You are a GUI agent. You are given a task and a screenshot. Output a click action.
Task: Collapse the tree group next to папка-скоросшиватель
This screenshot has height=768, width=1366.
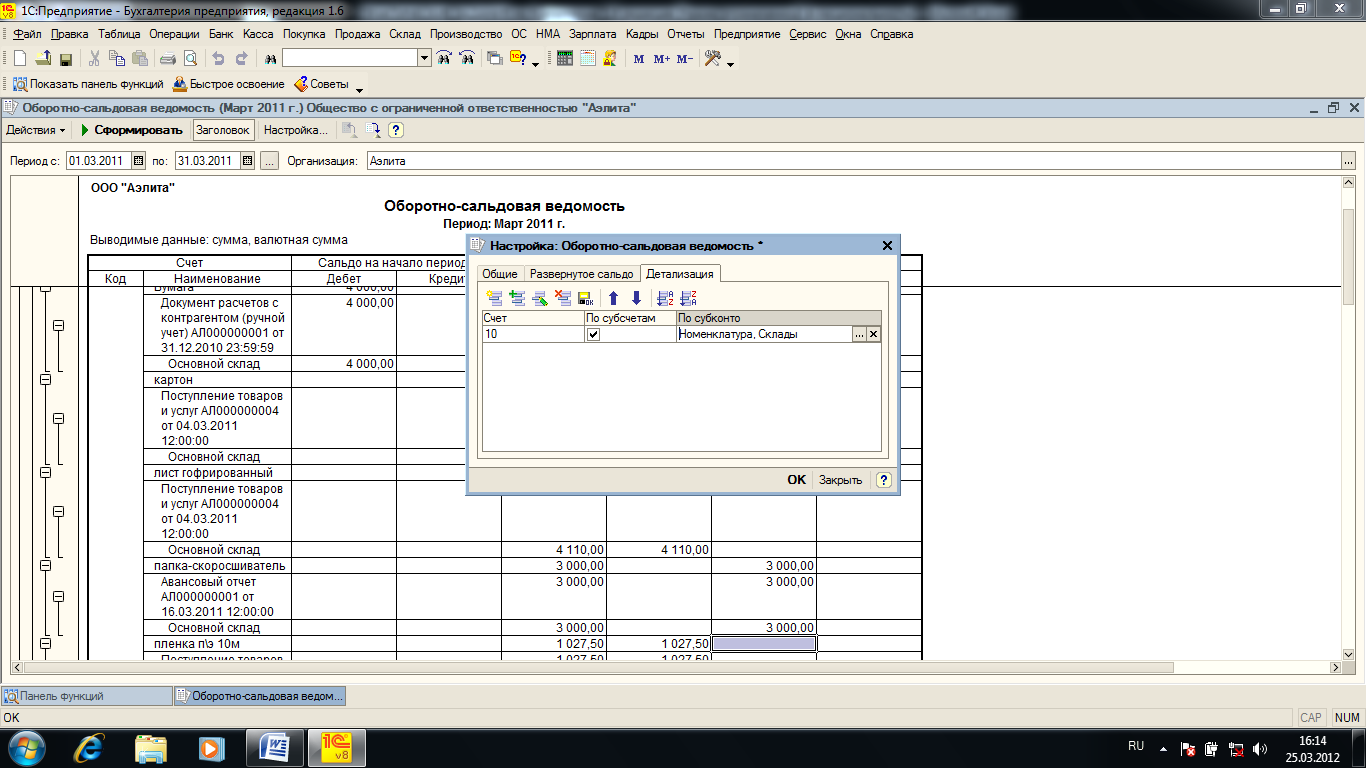point(45,565)
